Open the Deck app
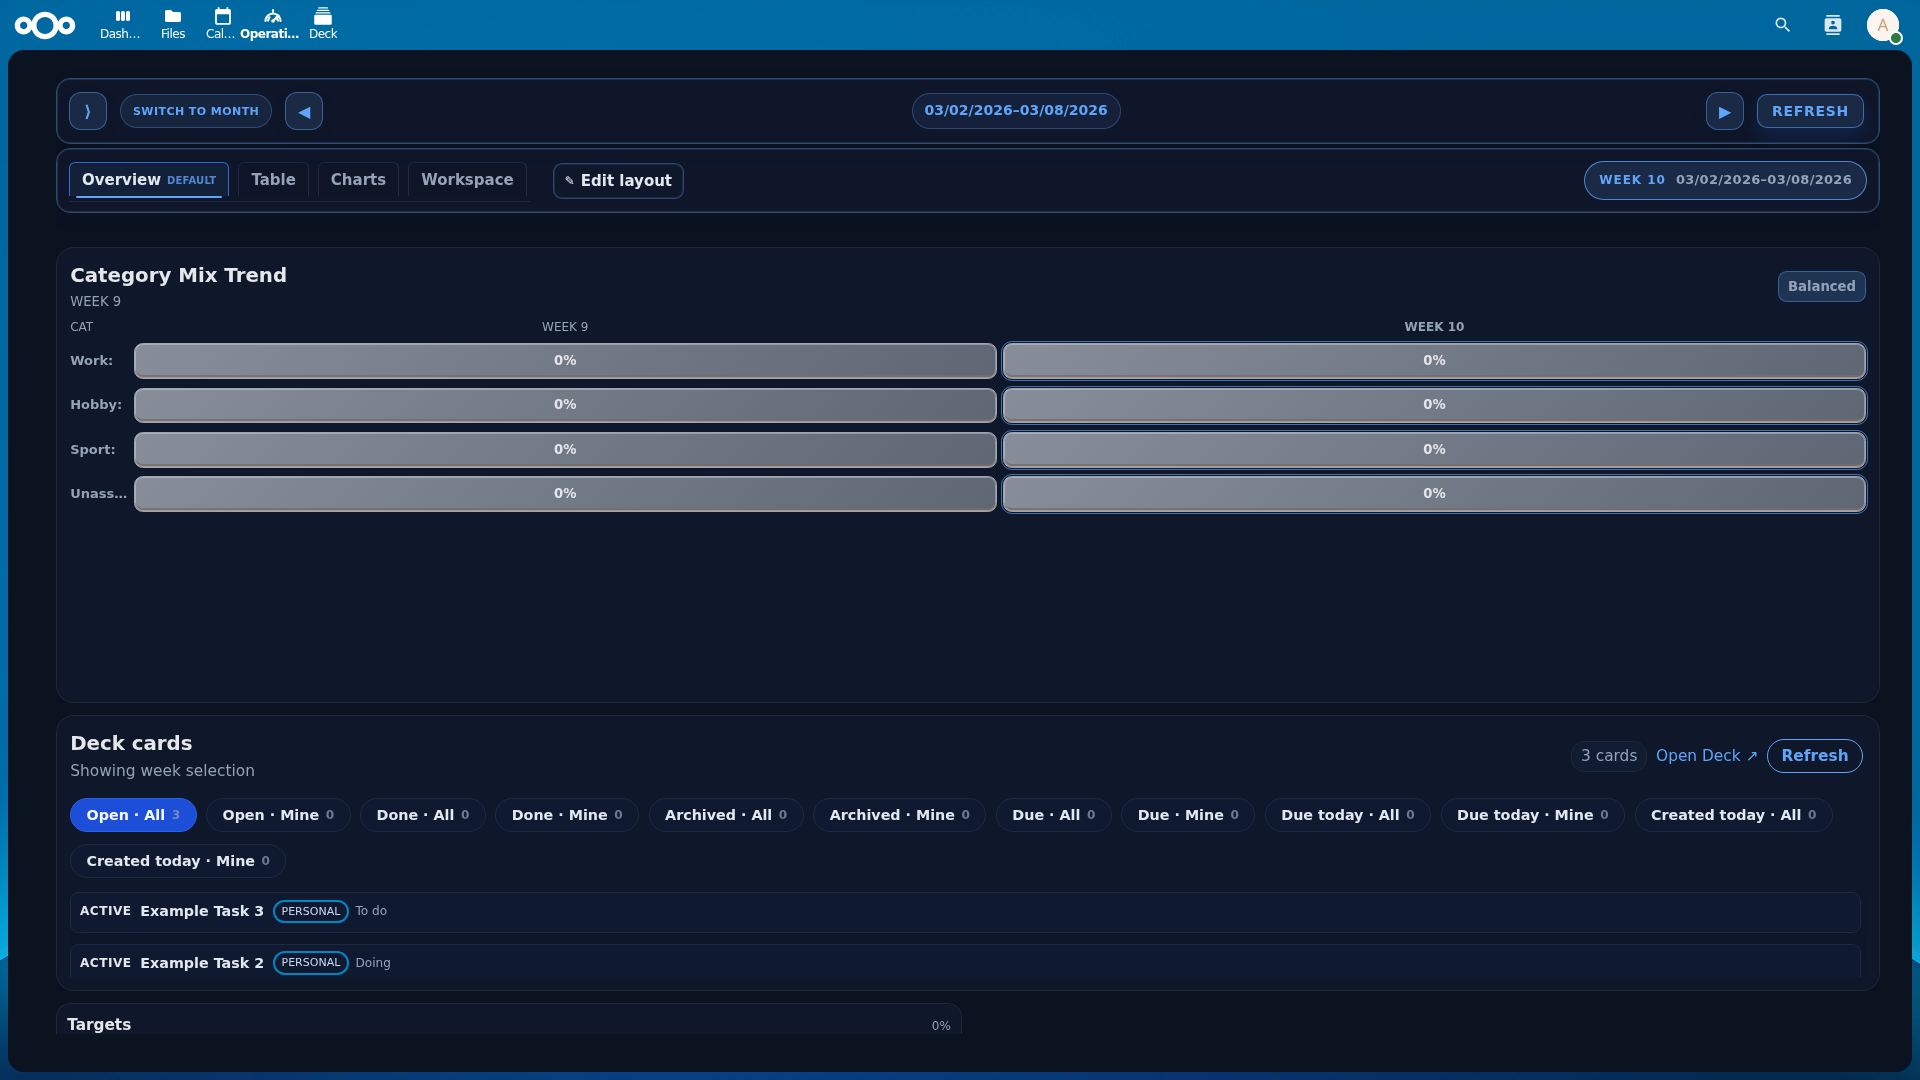This screenshot has width=1920, height=1080. click(x=322, y=24)
